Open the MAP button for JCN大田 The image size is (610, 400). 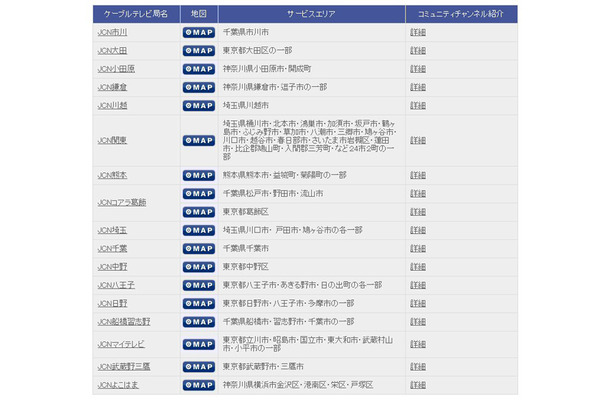pos(198,51)
